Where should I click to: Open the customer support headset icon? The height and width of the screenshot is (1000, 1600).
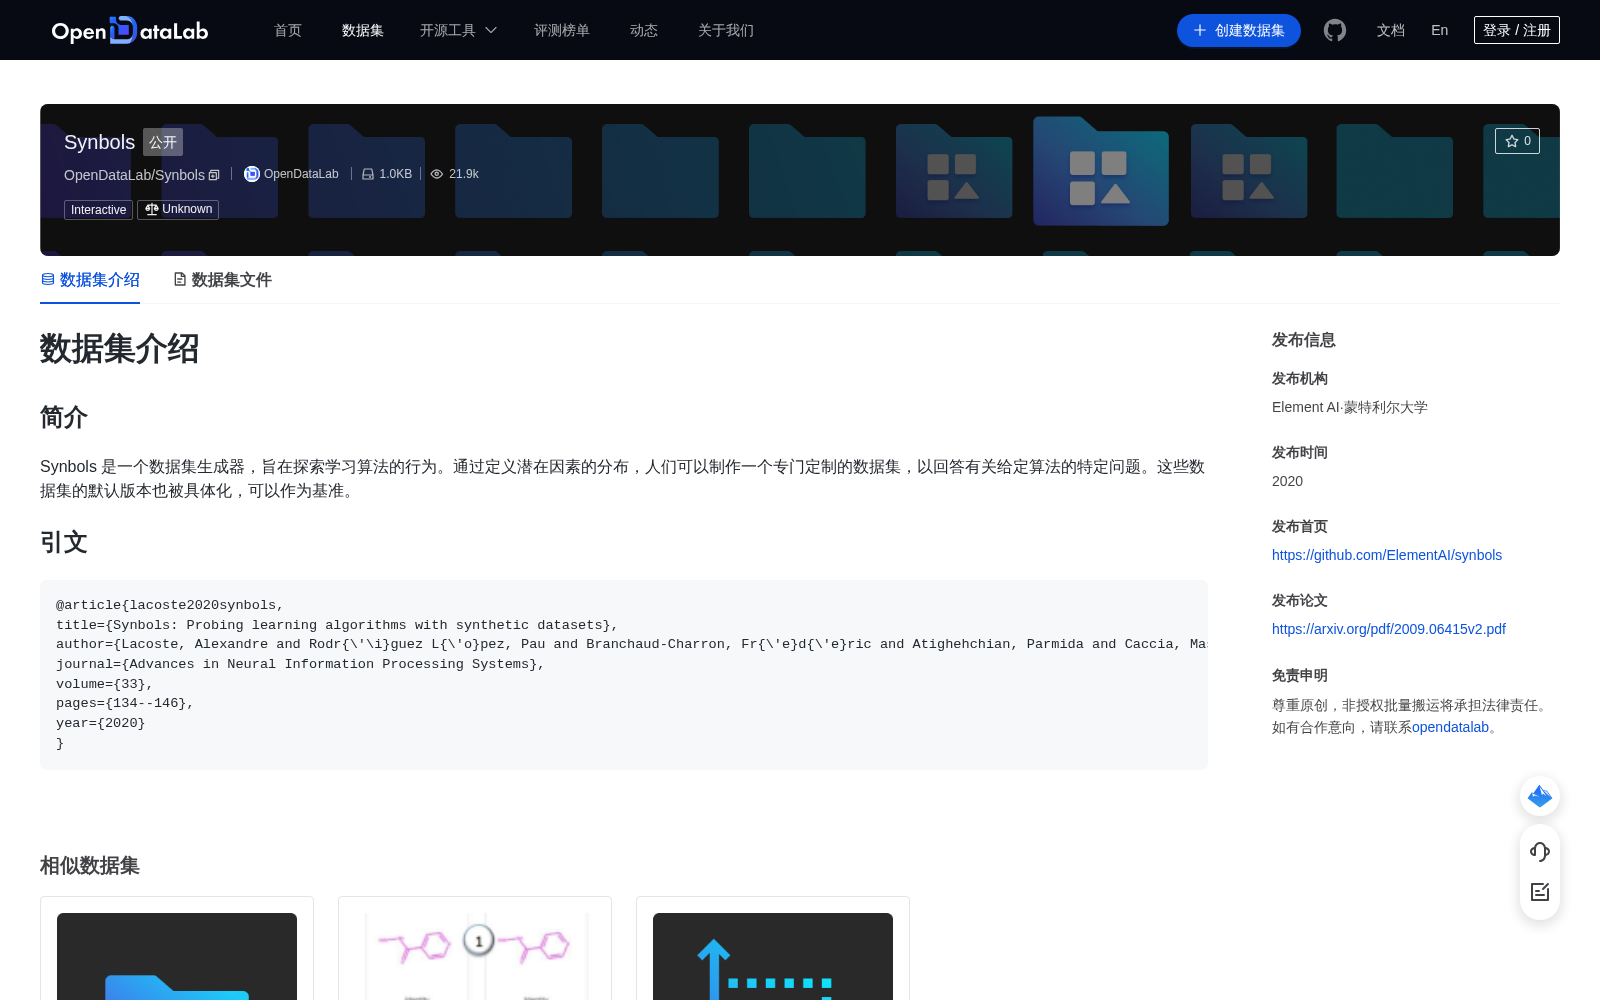click(1540, 851)
